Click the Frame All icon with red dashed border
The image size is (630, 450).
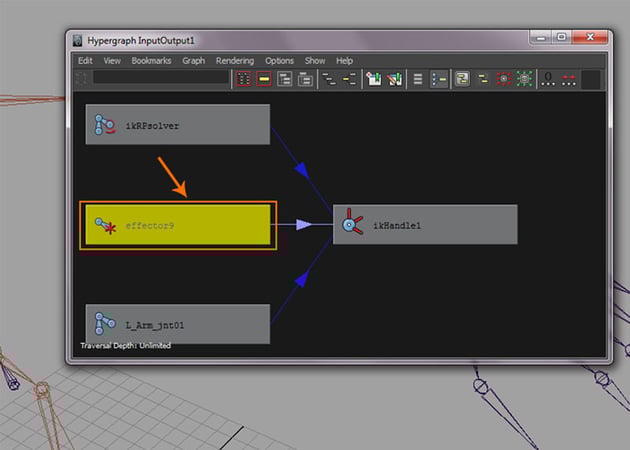(x=243, y=78)
